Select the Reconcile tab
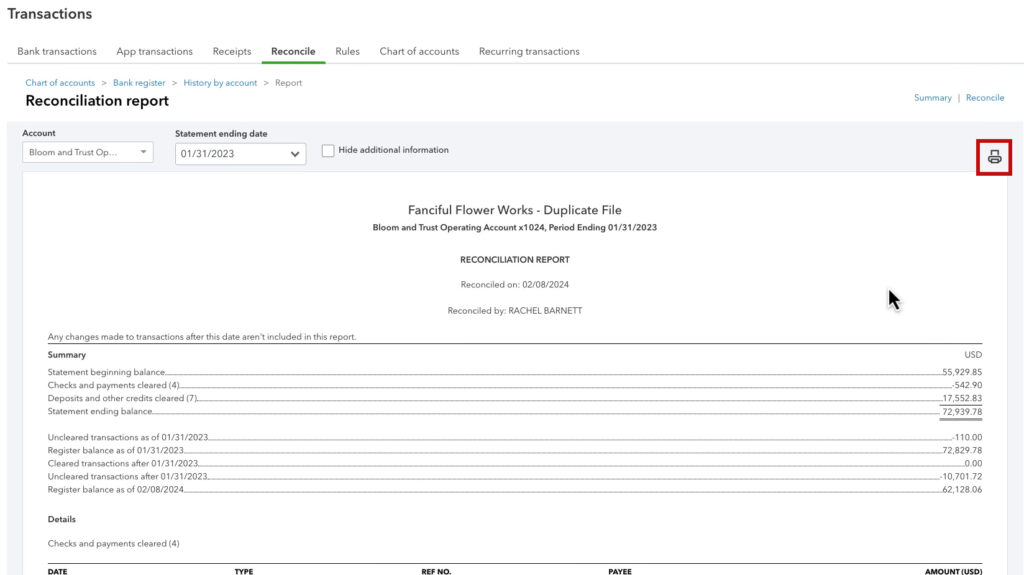This screenshot has height=575, width=1024. pyautogui.click(x=293, y=52)
